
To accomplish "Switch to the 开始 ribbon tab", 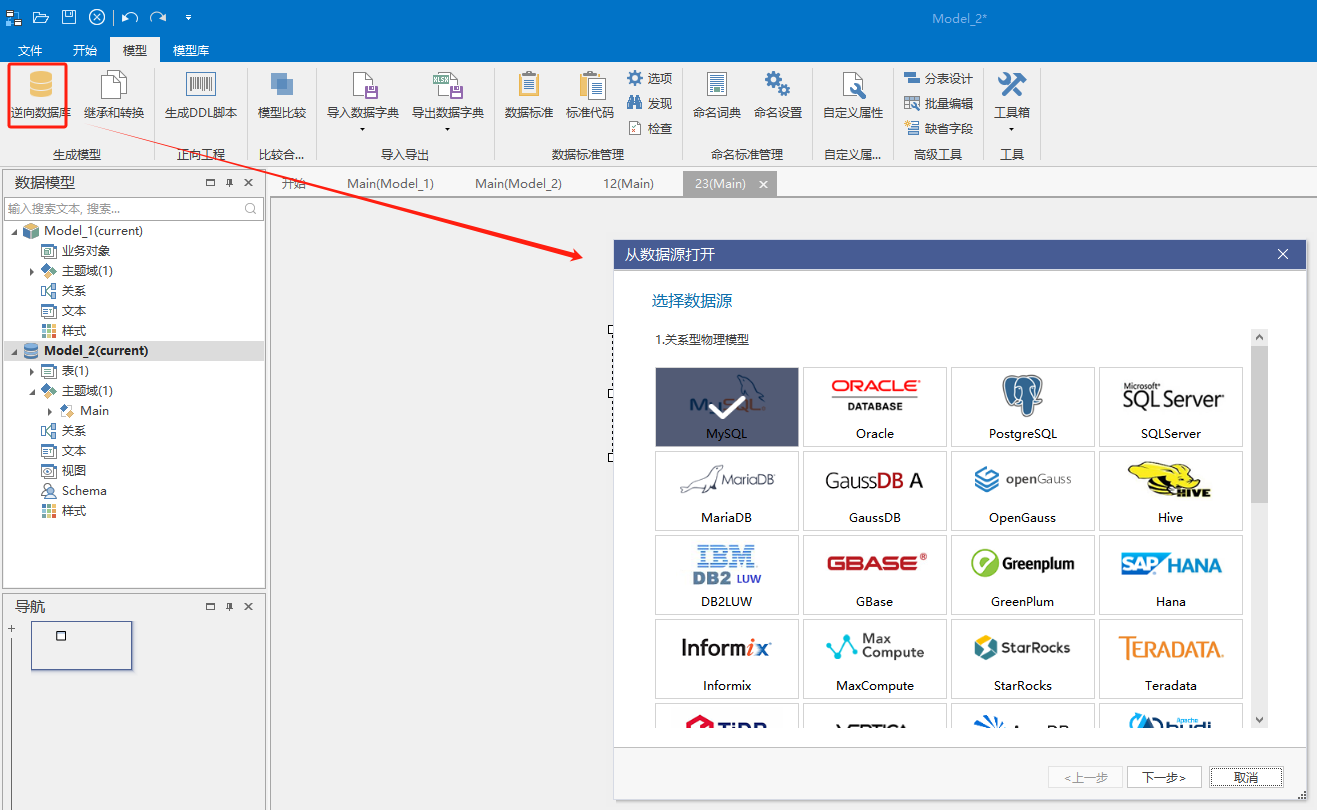I will pyautogui.click(x=85, y=50).
